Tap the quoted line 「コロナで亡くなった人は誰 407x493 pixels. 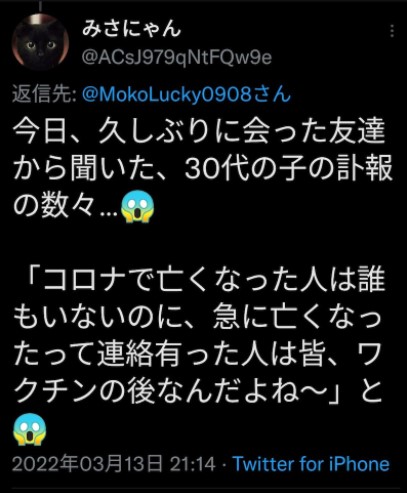coord(205,279)
